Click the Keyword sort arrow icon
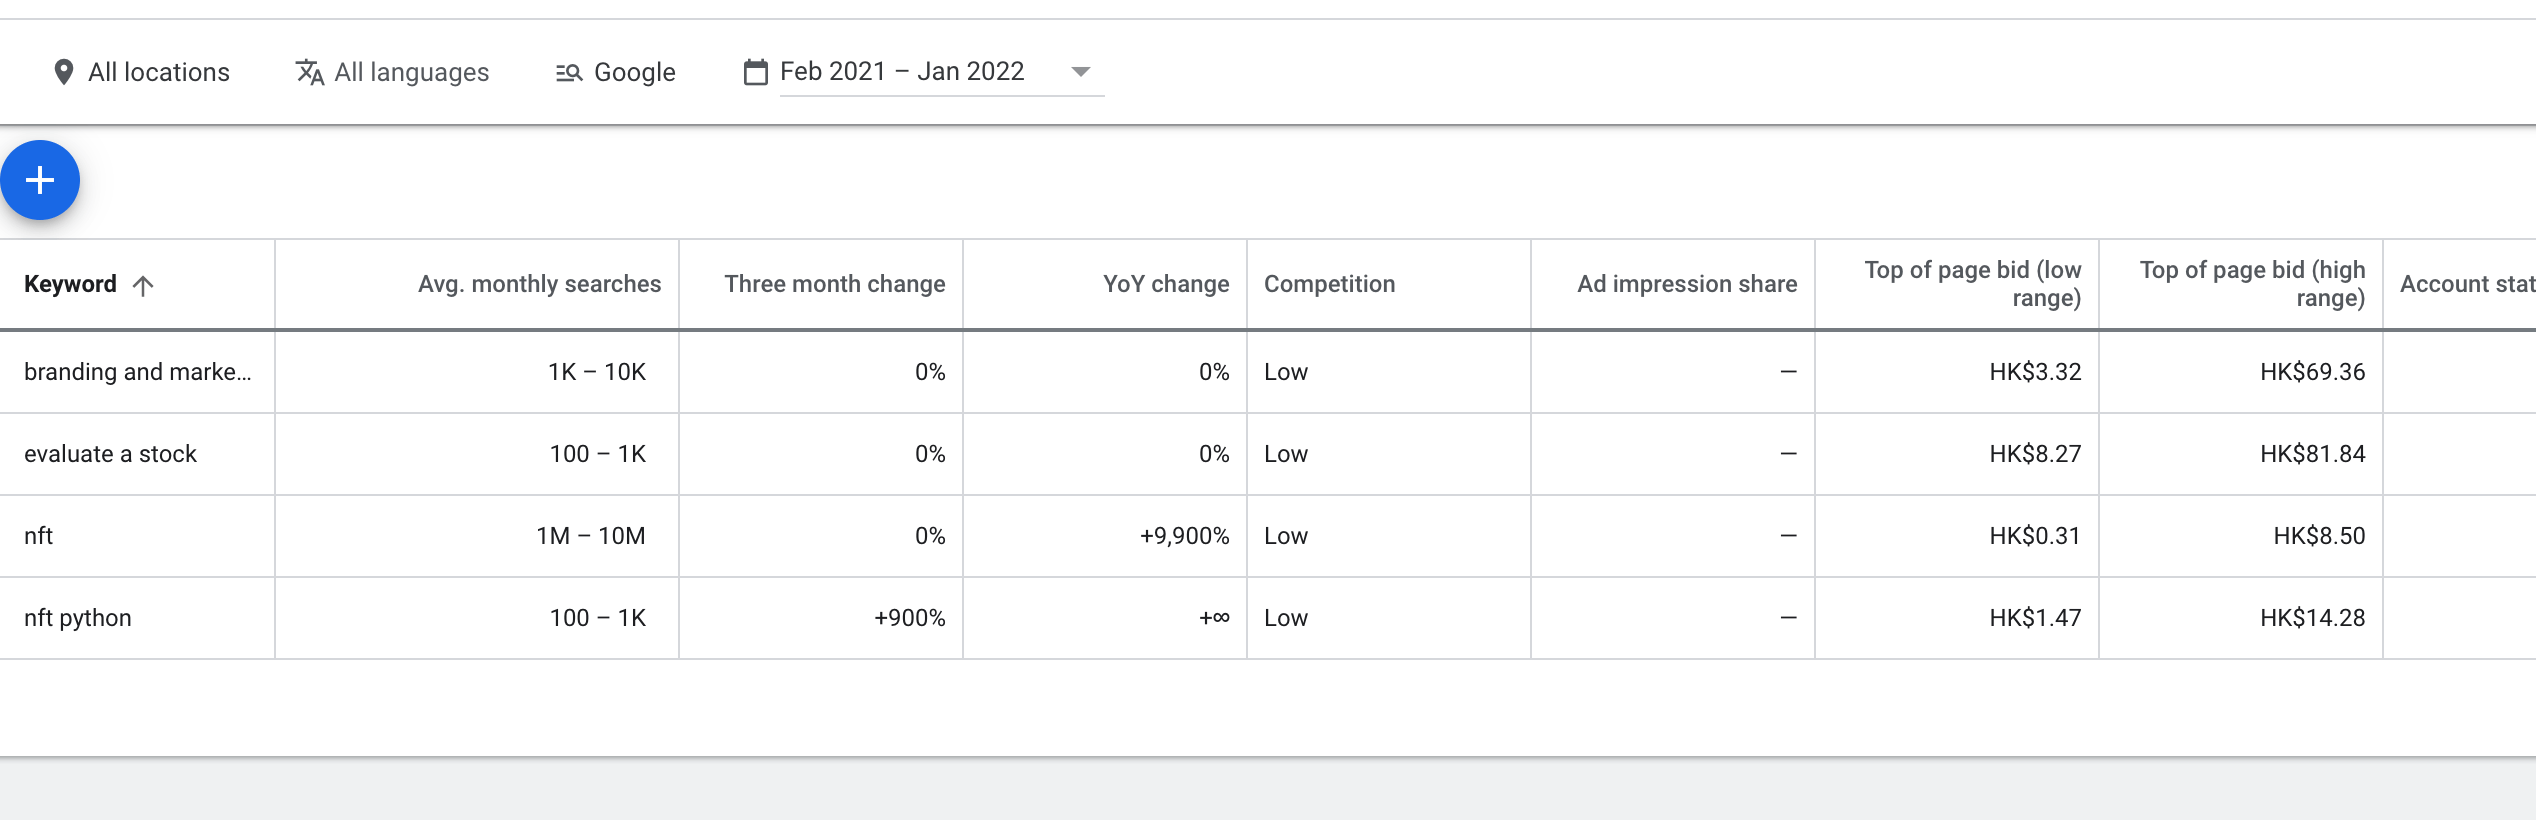 coord(143,286)
